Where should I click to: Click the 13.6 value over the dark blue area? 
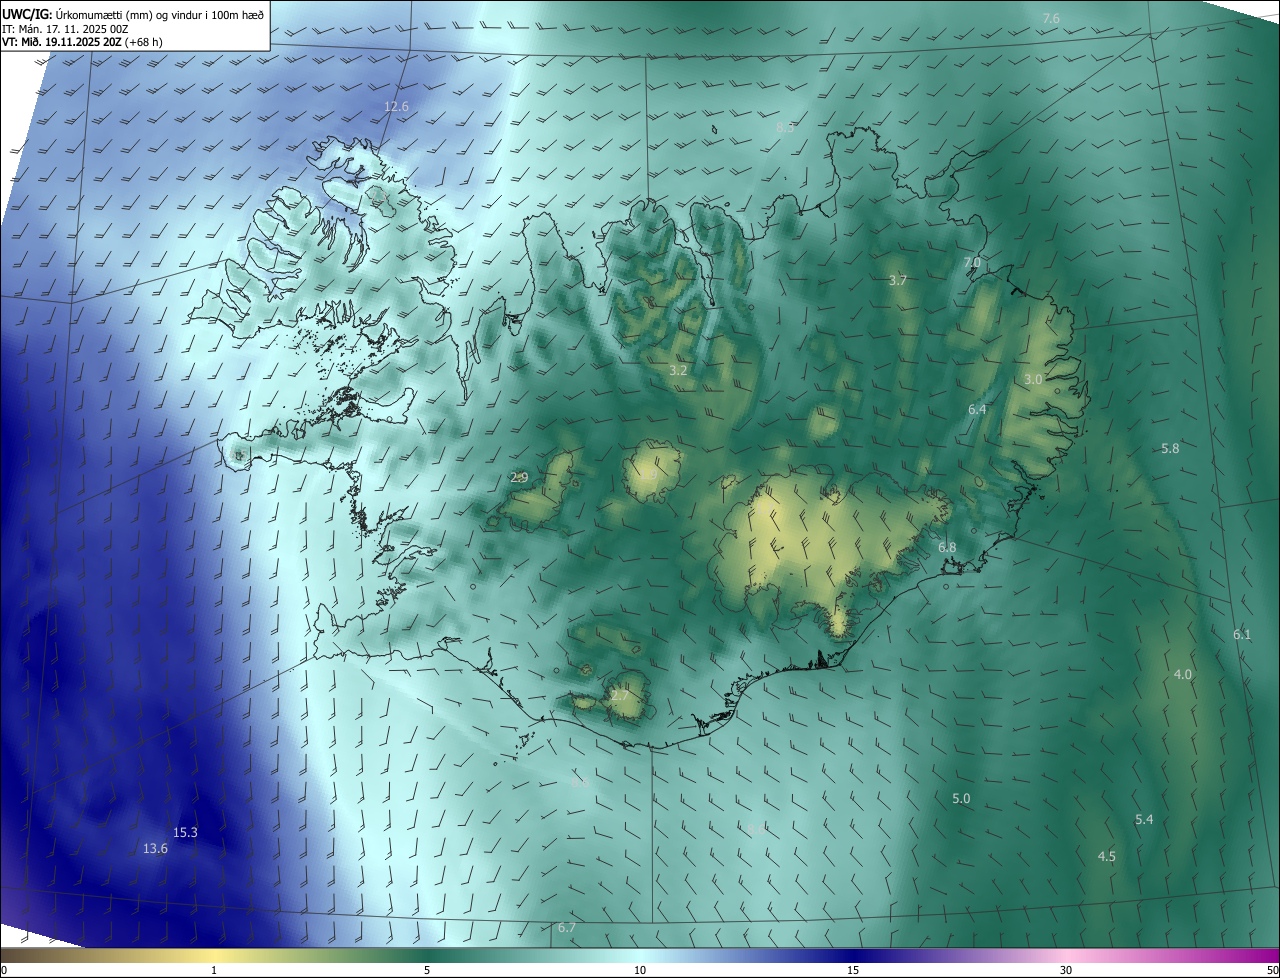pyautogui.click(x=155, y=848)
